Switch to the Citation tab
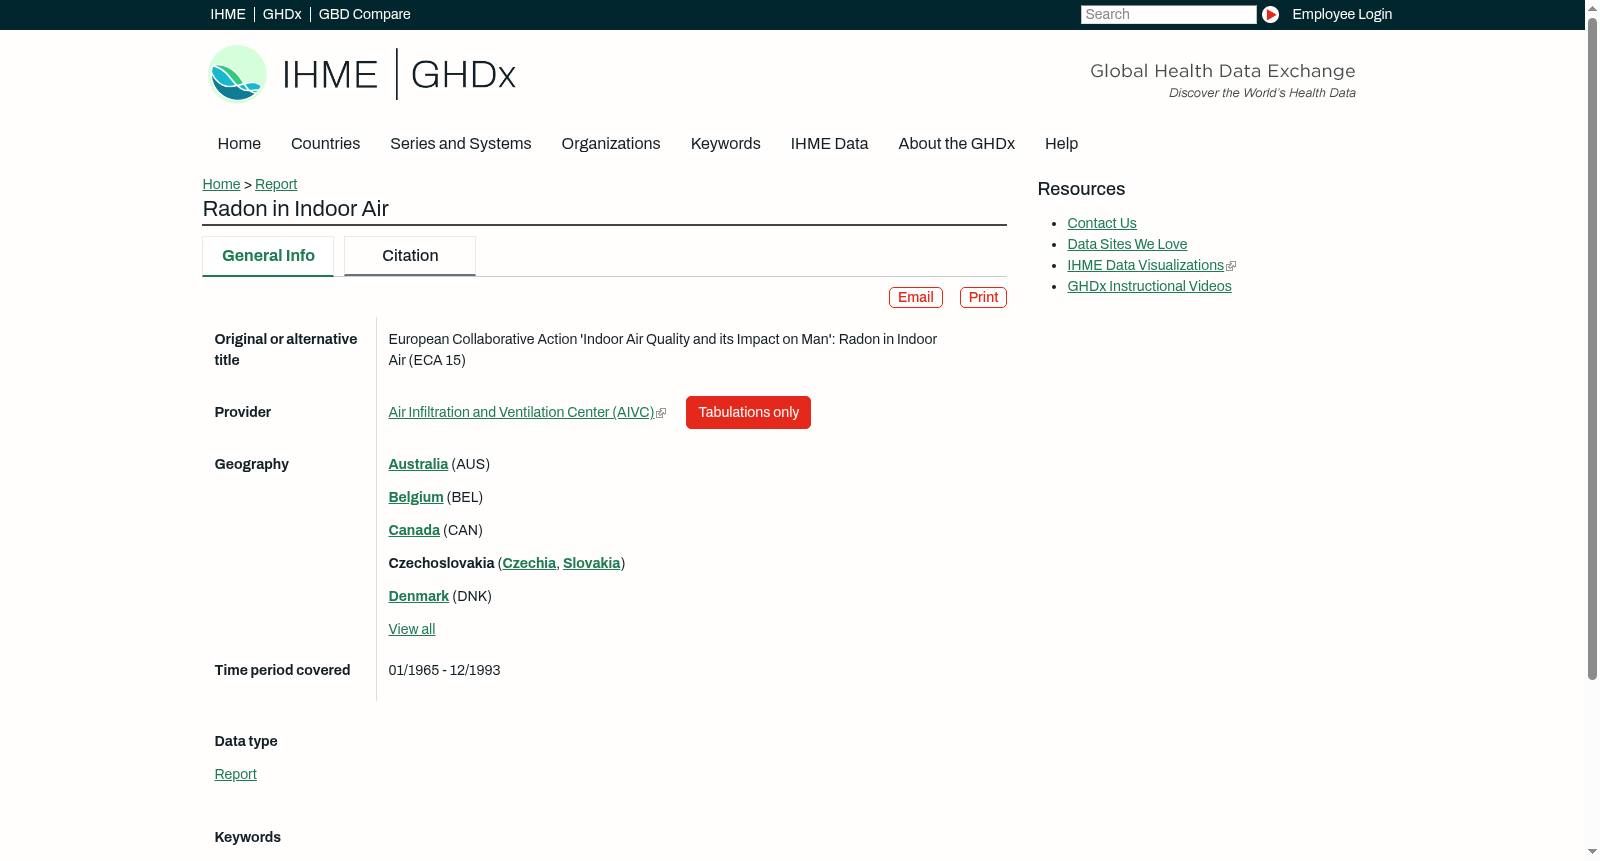 410,256
